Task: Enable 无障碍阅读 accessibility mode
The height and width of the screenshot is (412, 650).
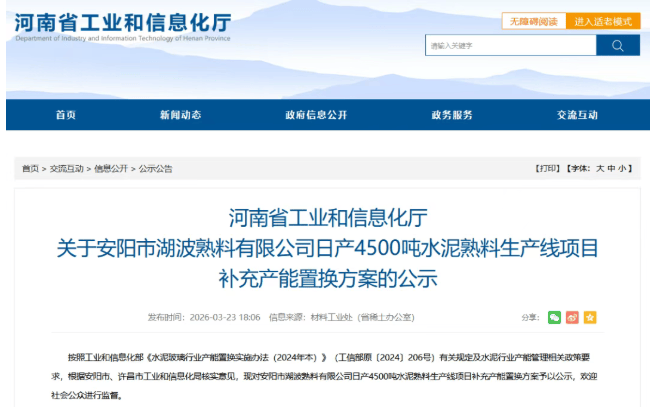Action: pyautogui.click(x=533, y=21)
